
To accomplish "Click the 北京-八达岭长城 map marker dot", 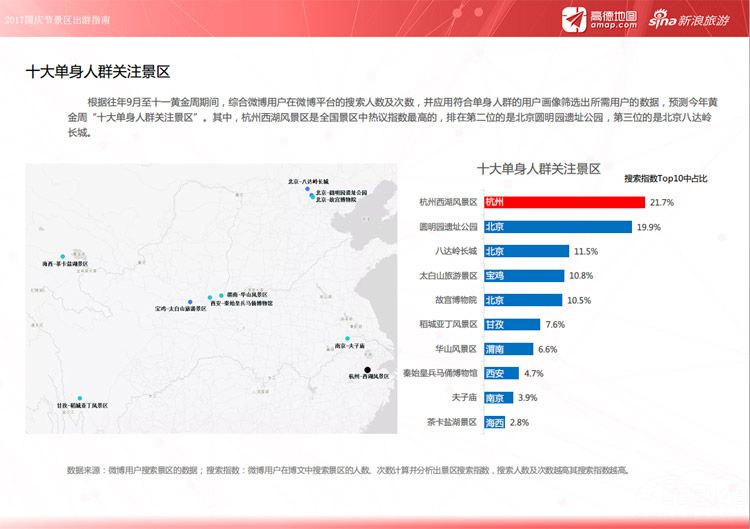I will [307, 189].
